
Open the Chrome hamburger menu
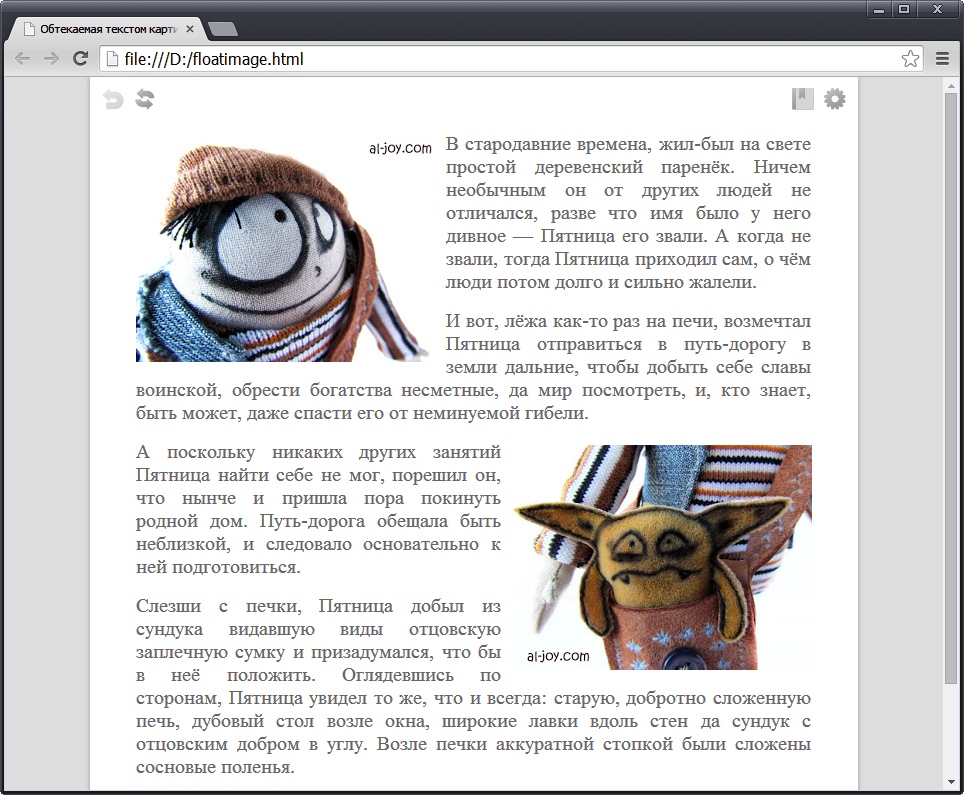(942, 58)
